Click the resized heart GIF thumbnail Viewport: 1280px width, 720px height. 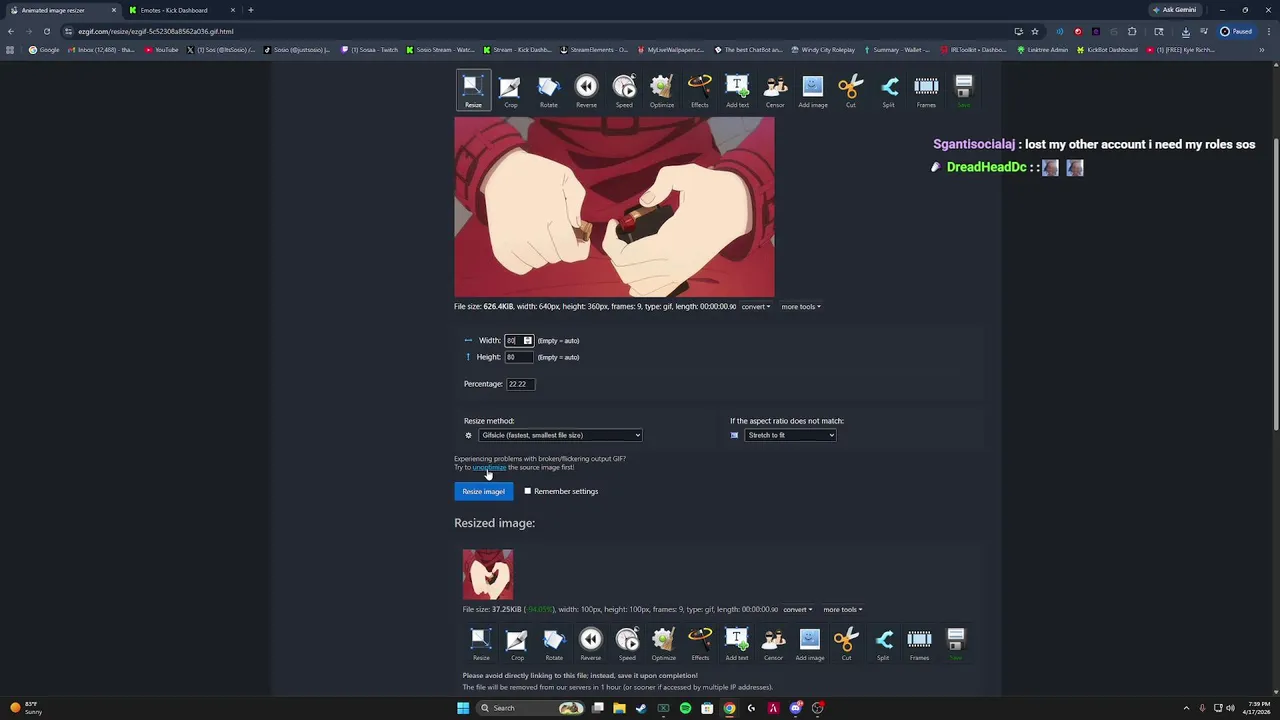(x=488, y=574)
